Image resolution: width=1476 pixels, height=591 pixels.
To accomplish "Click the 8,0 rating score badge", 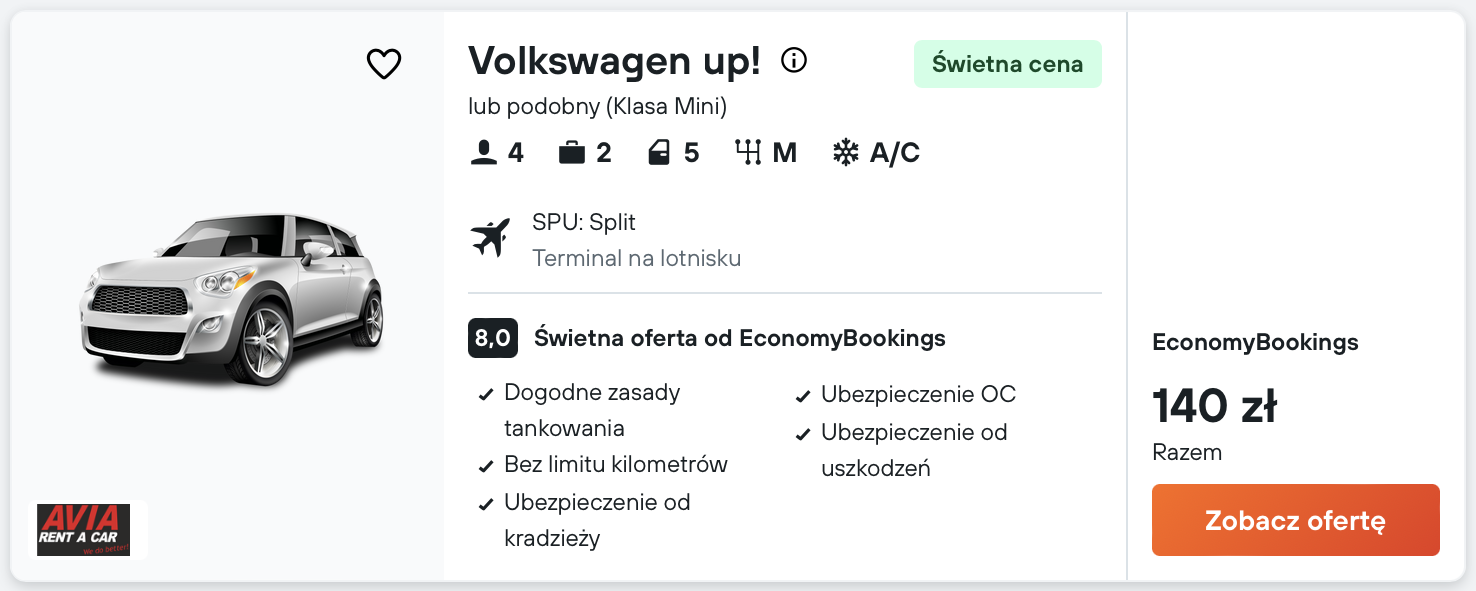I will pos(493,338).
